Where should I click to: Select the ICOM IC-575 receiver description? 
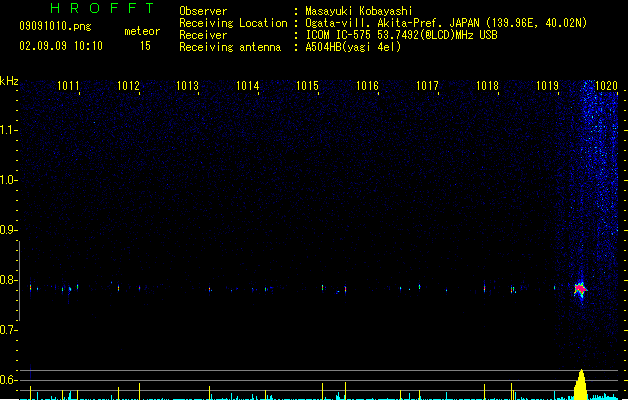click(402, 35)
